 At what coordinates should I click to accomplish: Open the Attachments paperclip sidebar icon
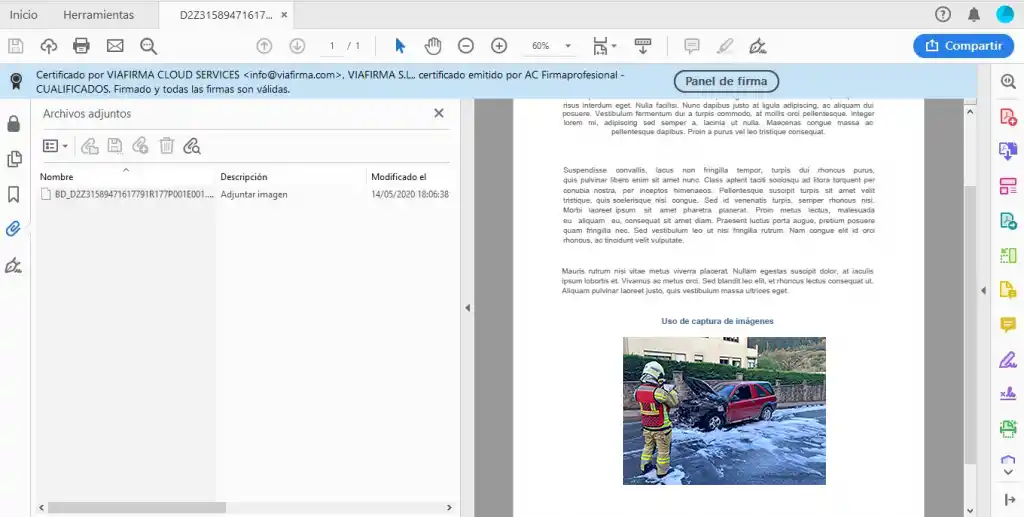pos(14,229)
